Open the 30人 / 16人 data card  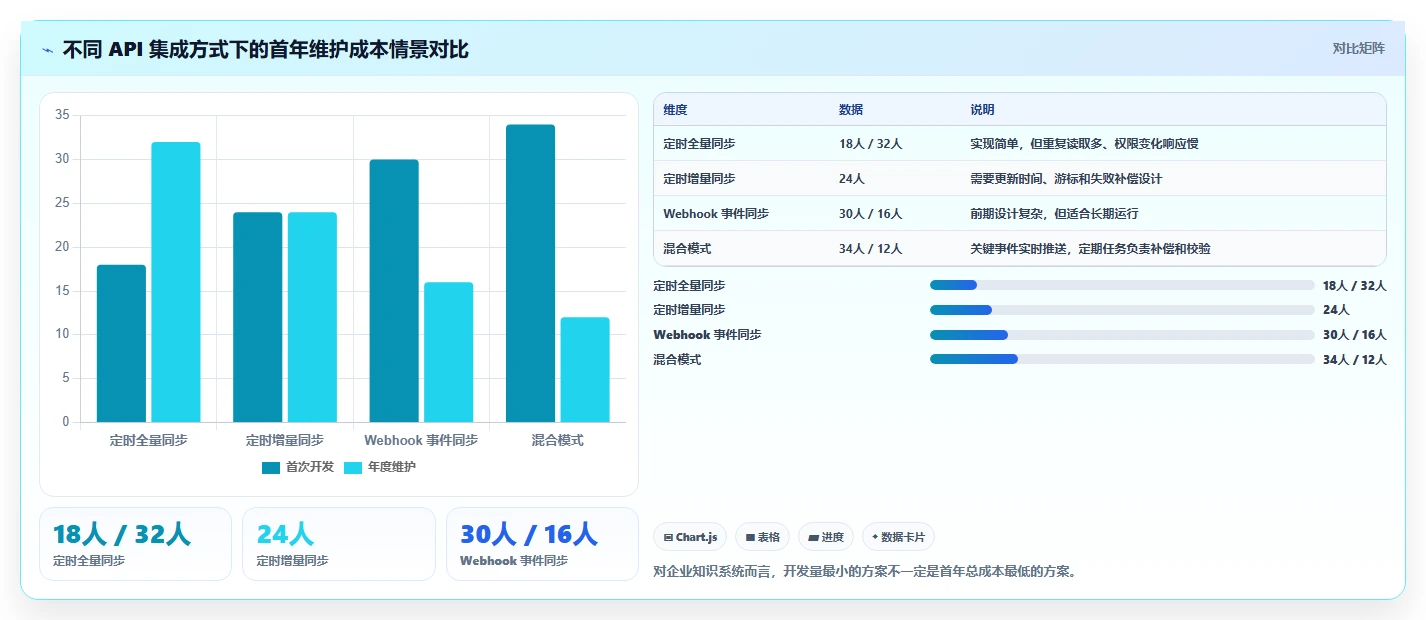pos(542,544)
